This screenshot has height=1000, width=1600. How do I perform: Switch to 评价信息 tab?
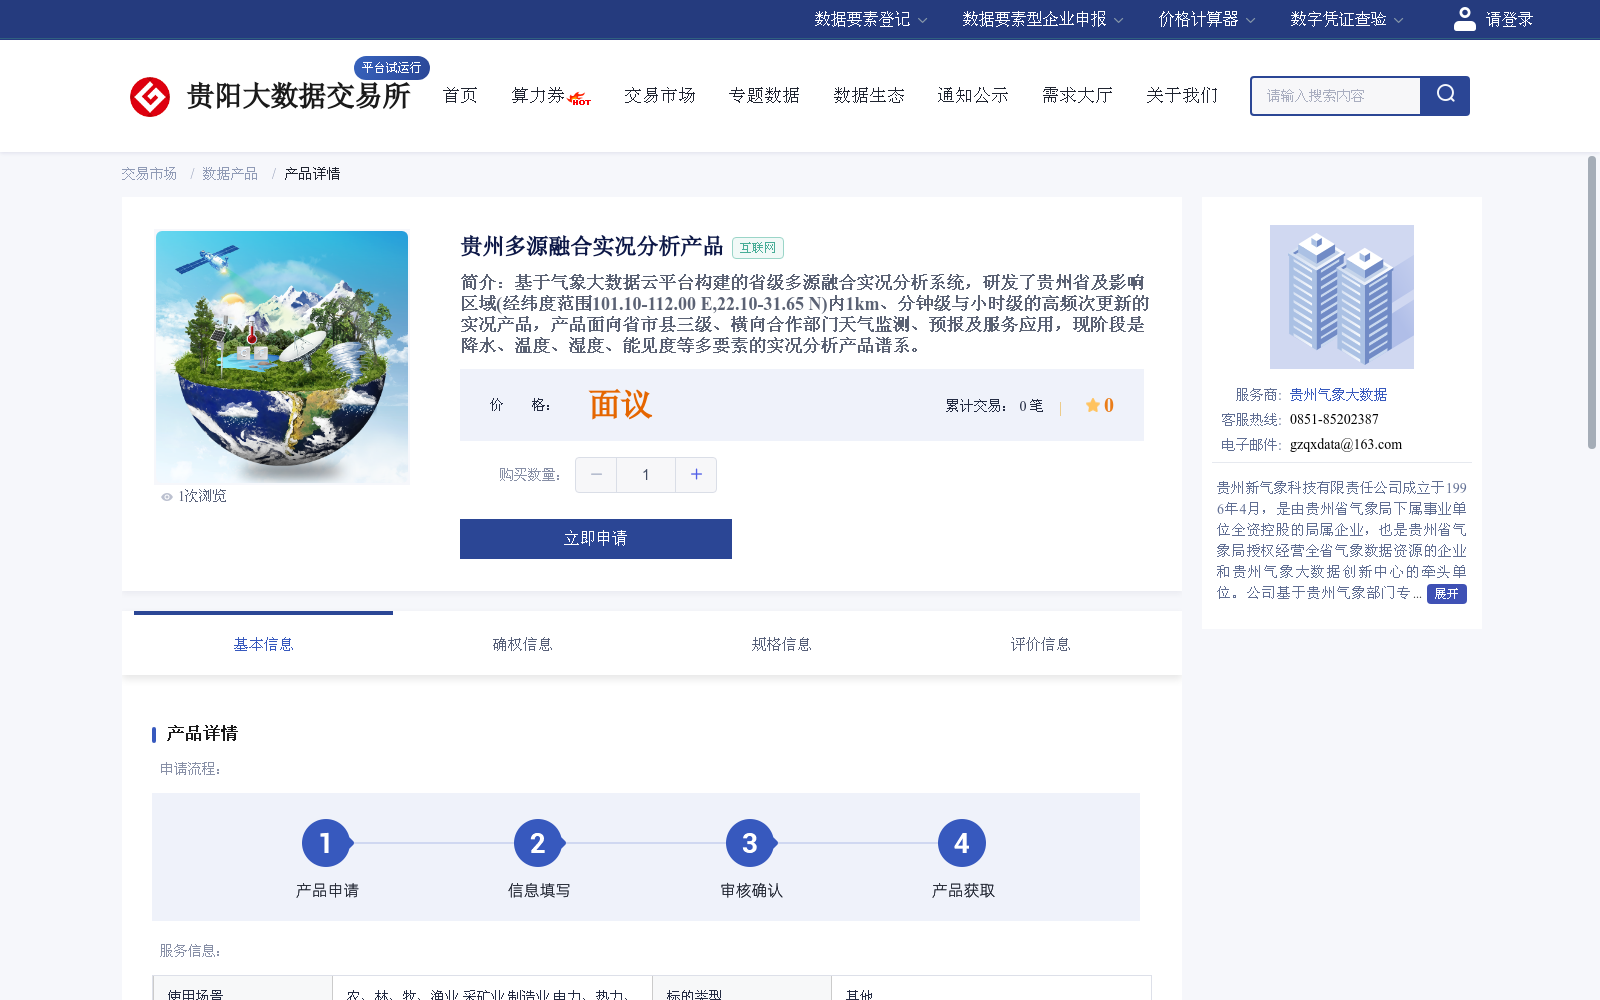coord(1040,644)
